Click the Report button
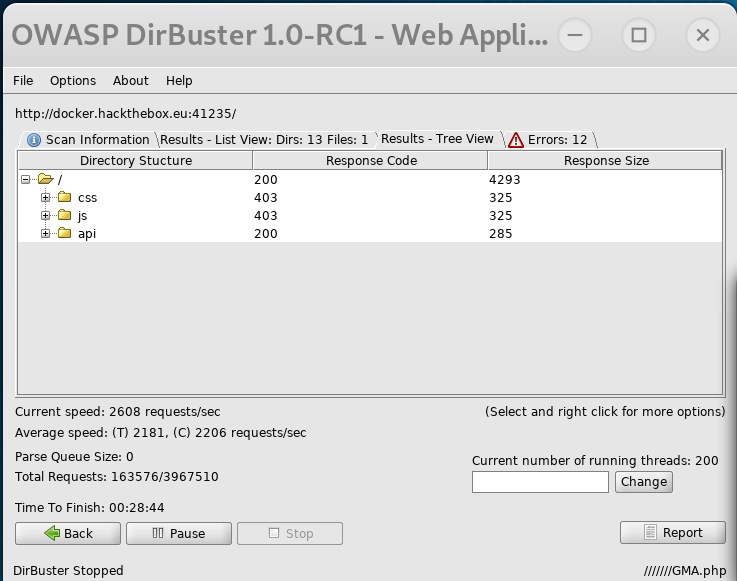The image size is (737, 581). click(x=673, y=533)
